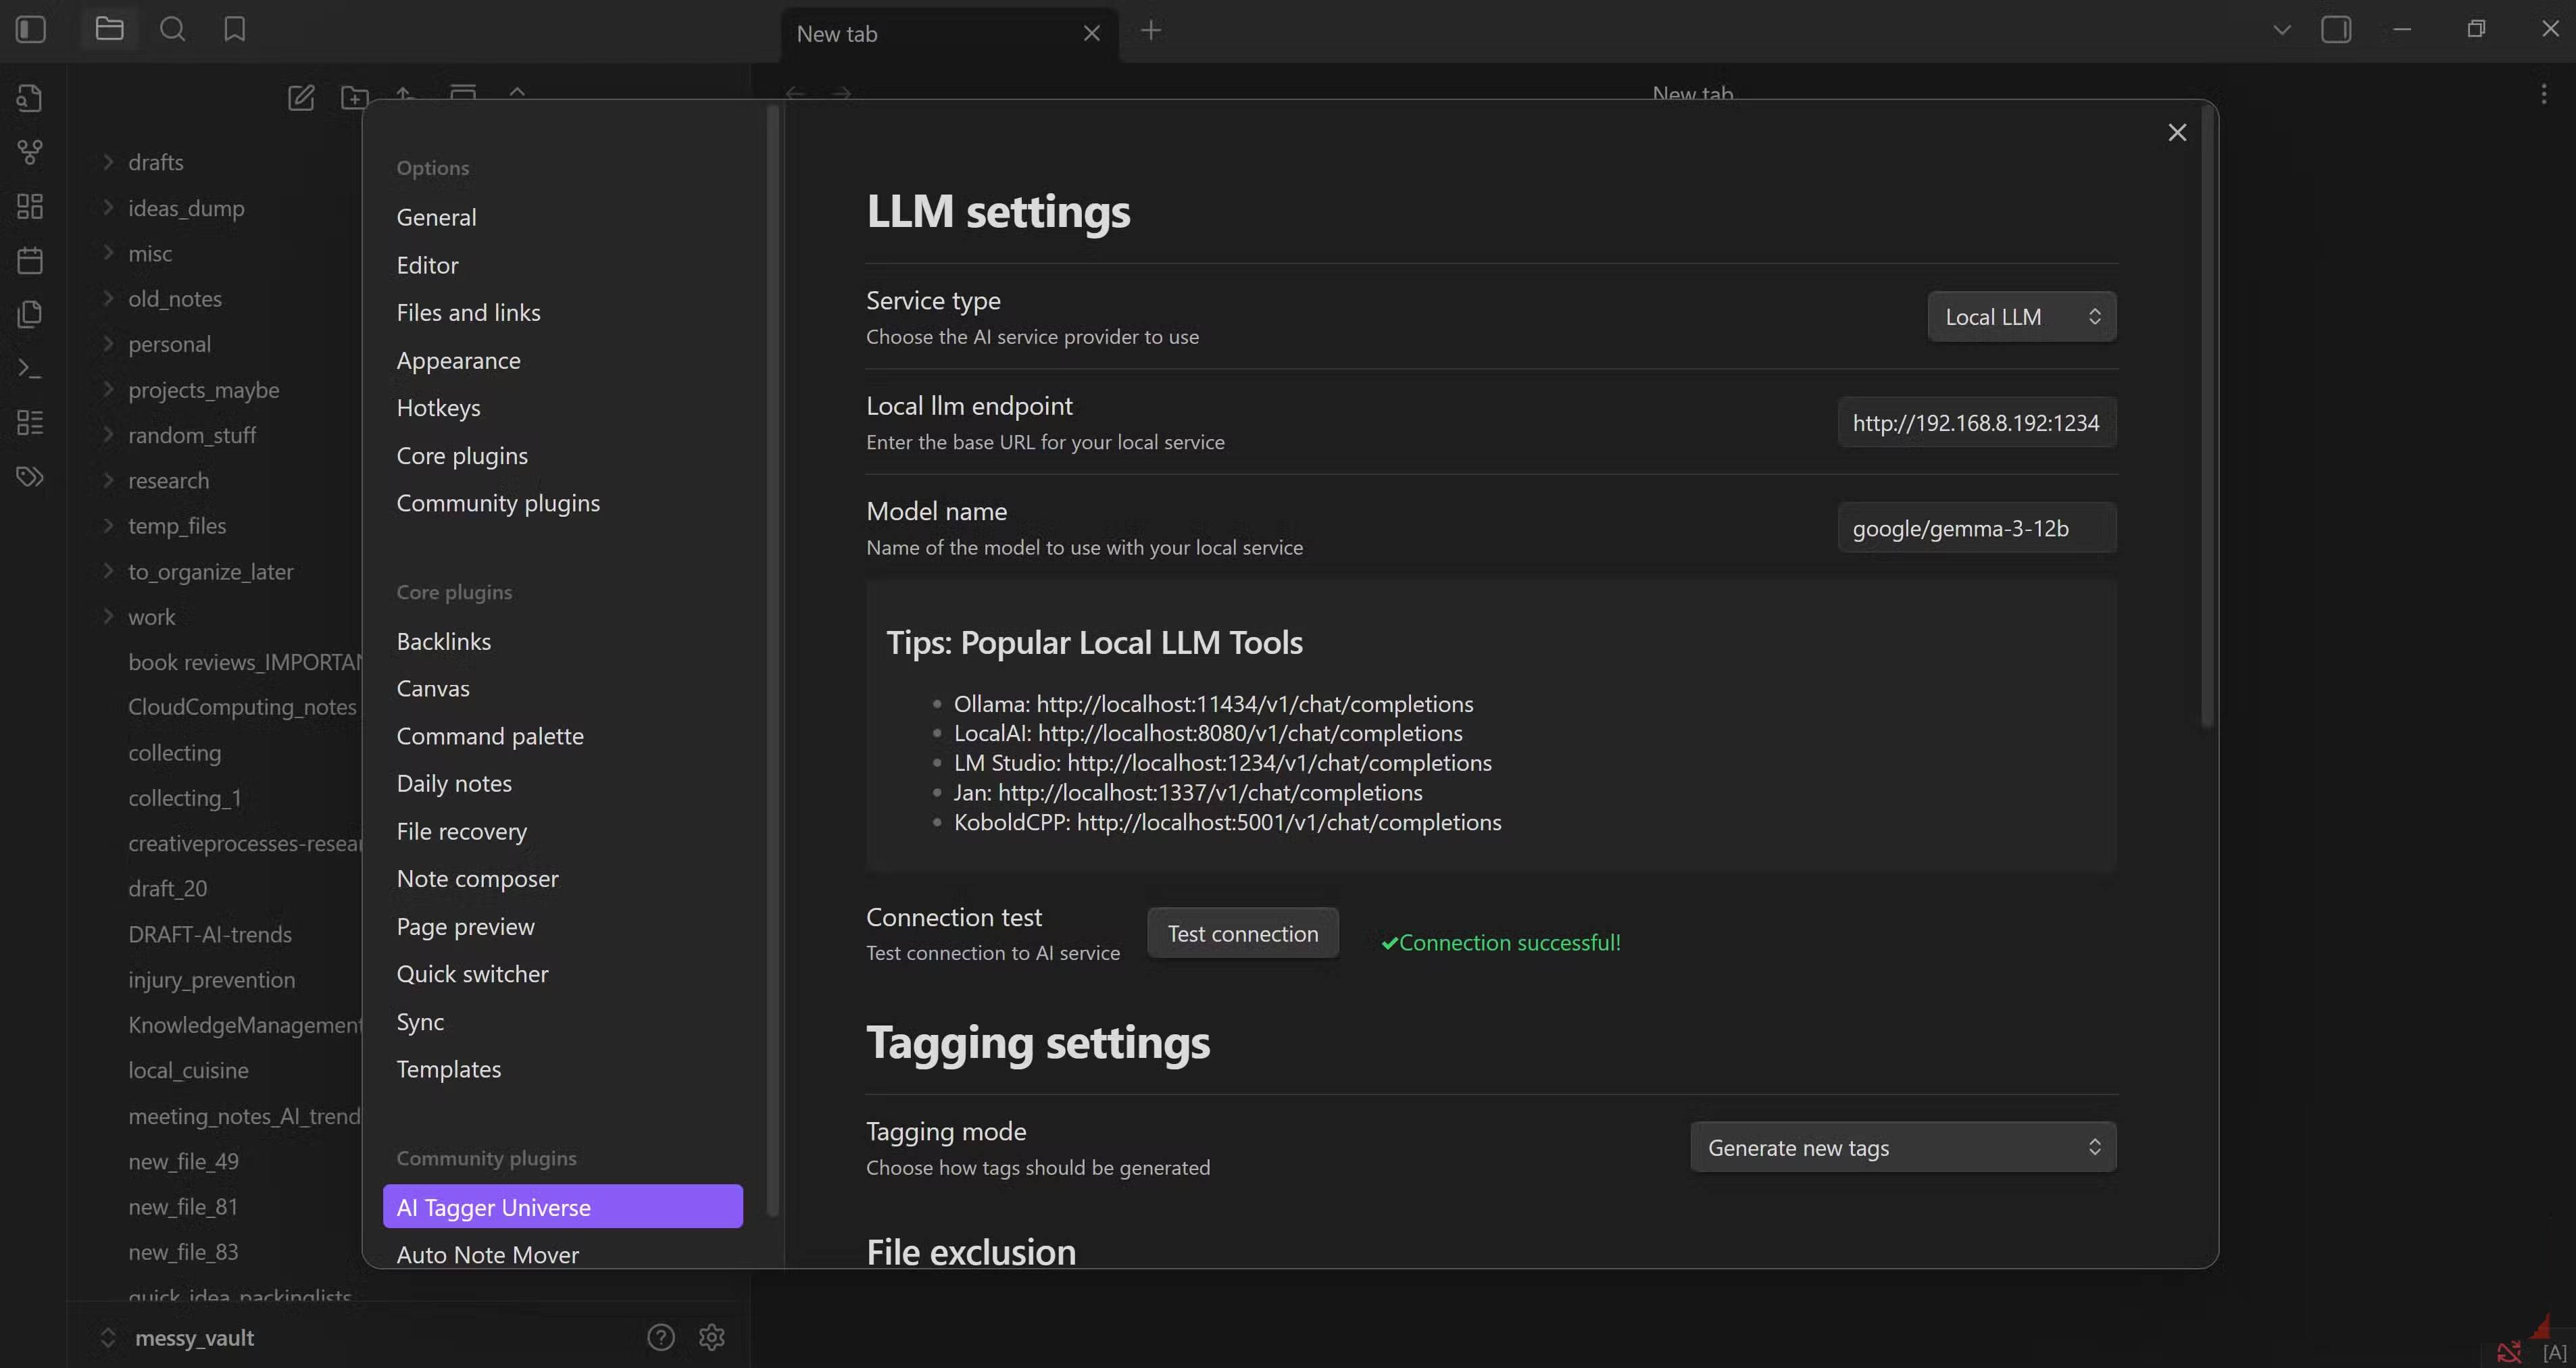Open Community plugins settings section
Image resolution: width=2576 pixels, height=1368 pixels.
tap(498, 503)
